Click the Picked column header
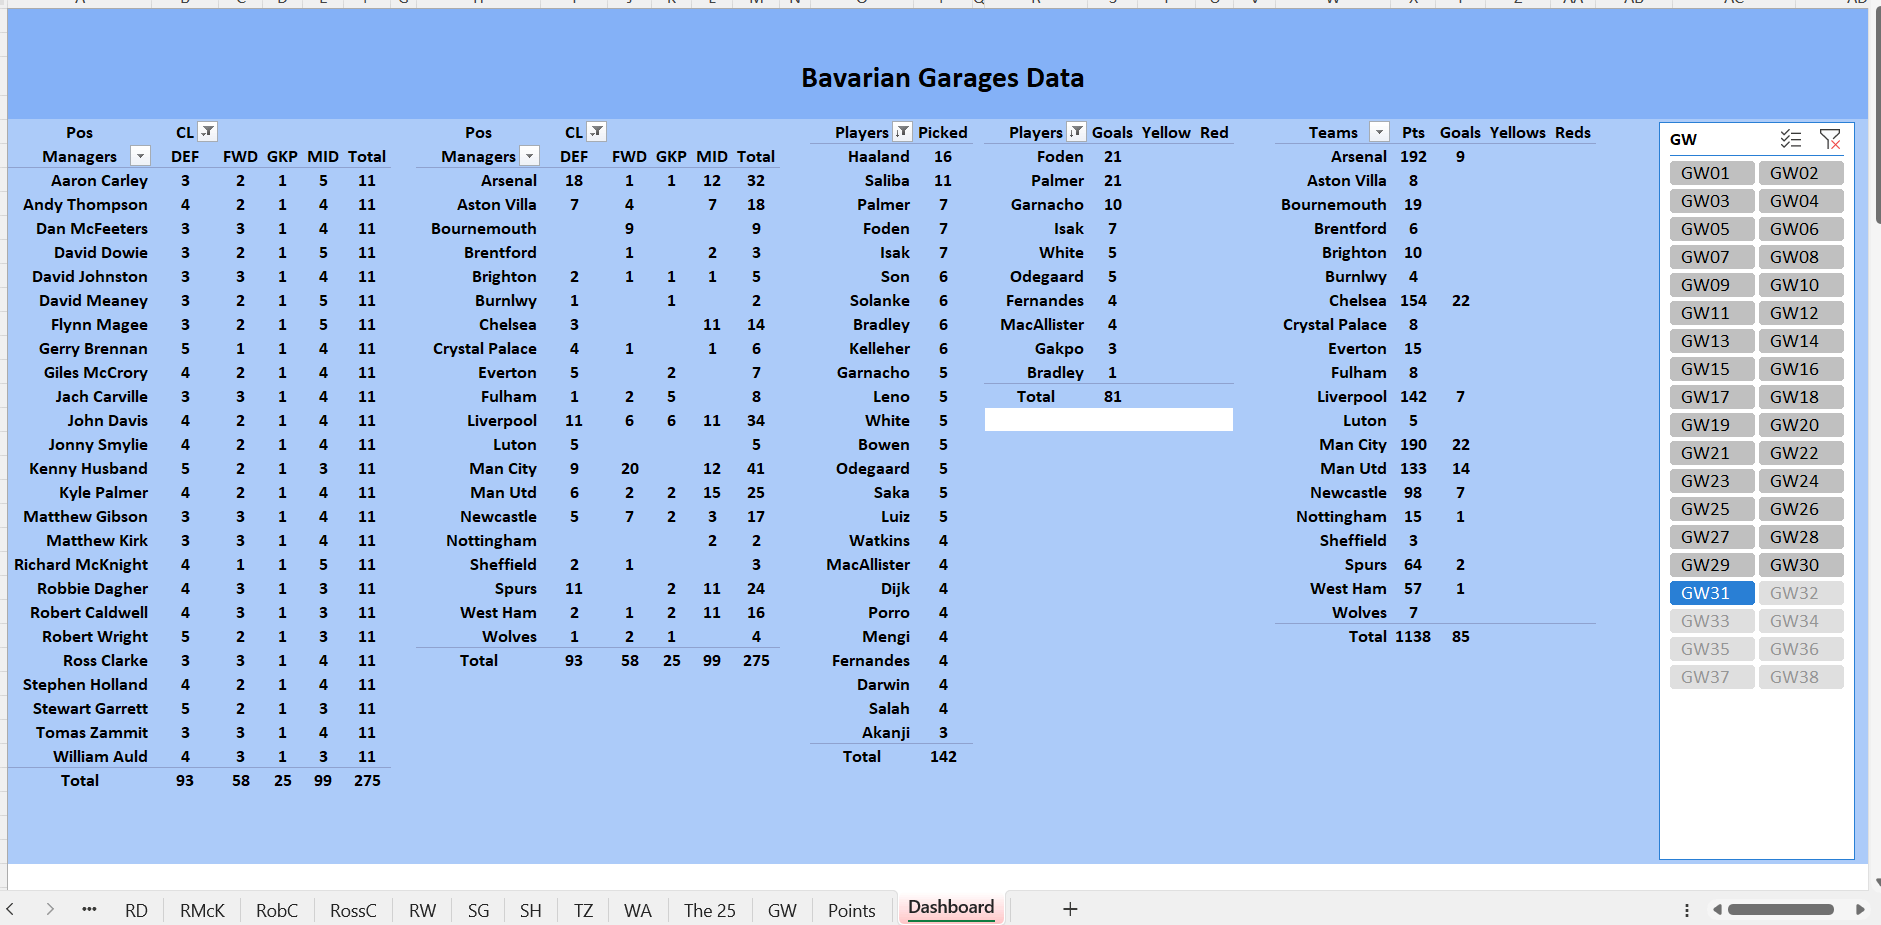This screenshot has width=1881, height=925. pos(943,133)
